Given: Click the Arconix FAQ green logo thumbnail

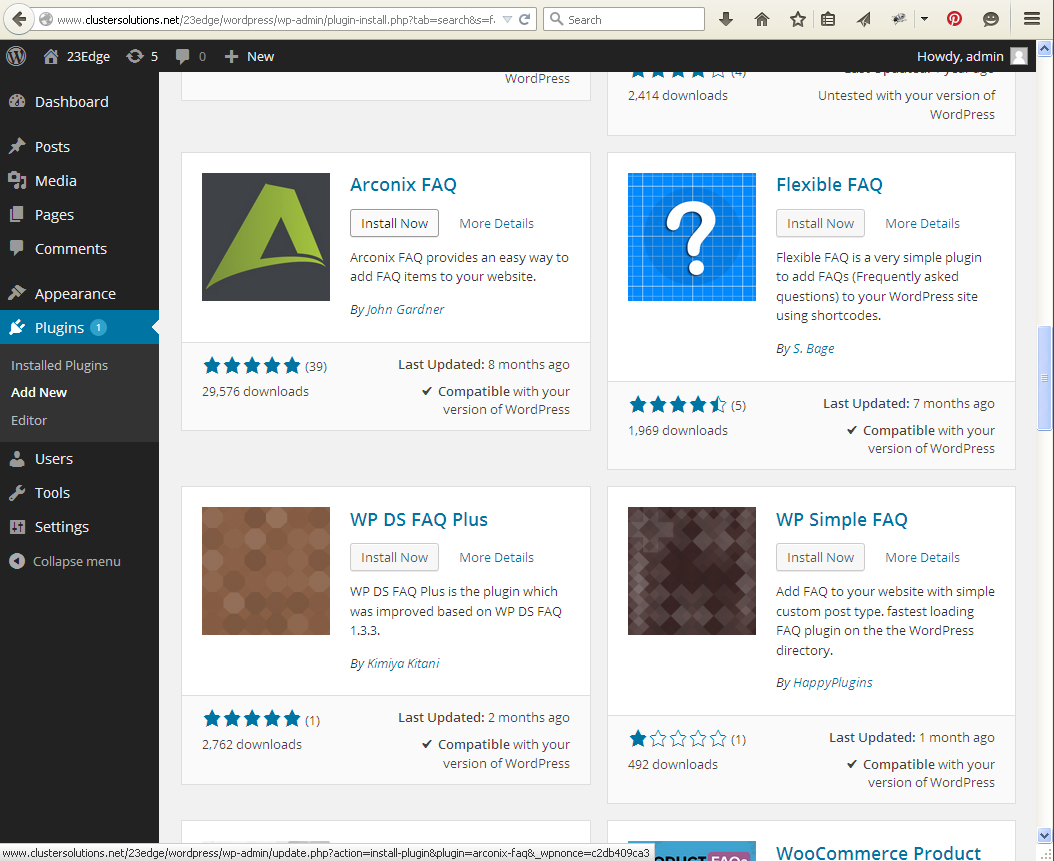Looking at the screenshot, I should [x=266, y=237].
